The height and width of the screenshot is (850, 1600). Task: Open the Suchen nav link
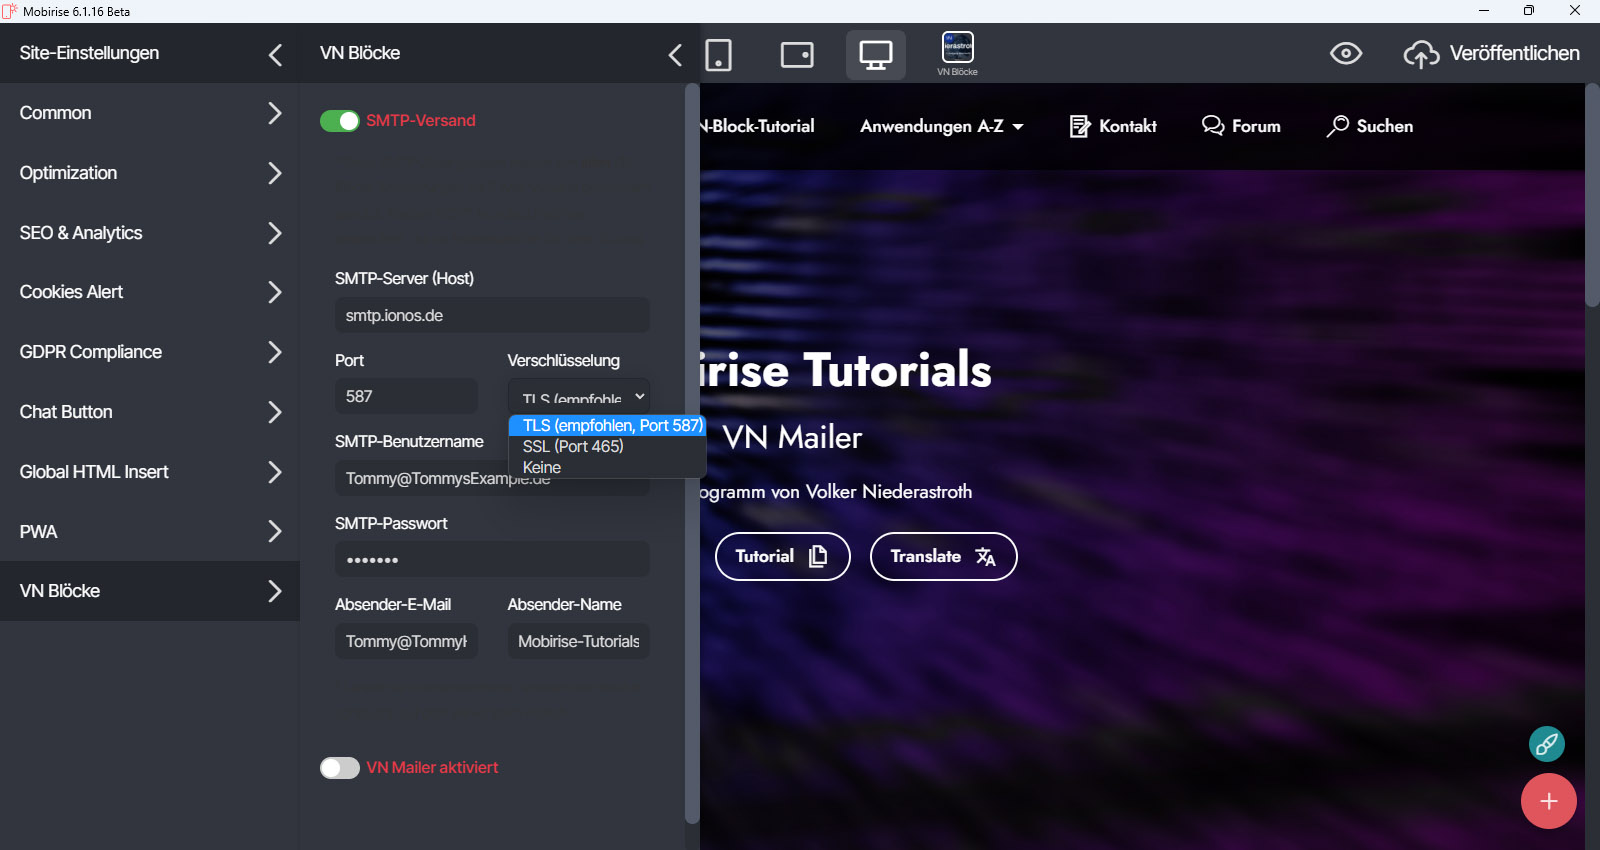[x=1384, y=126]
